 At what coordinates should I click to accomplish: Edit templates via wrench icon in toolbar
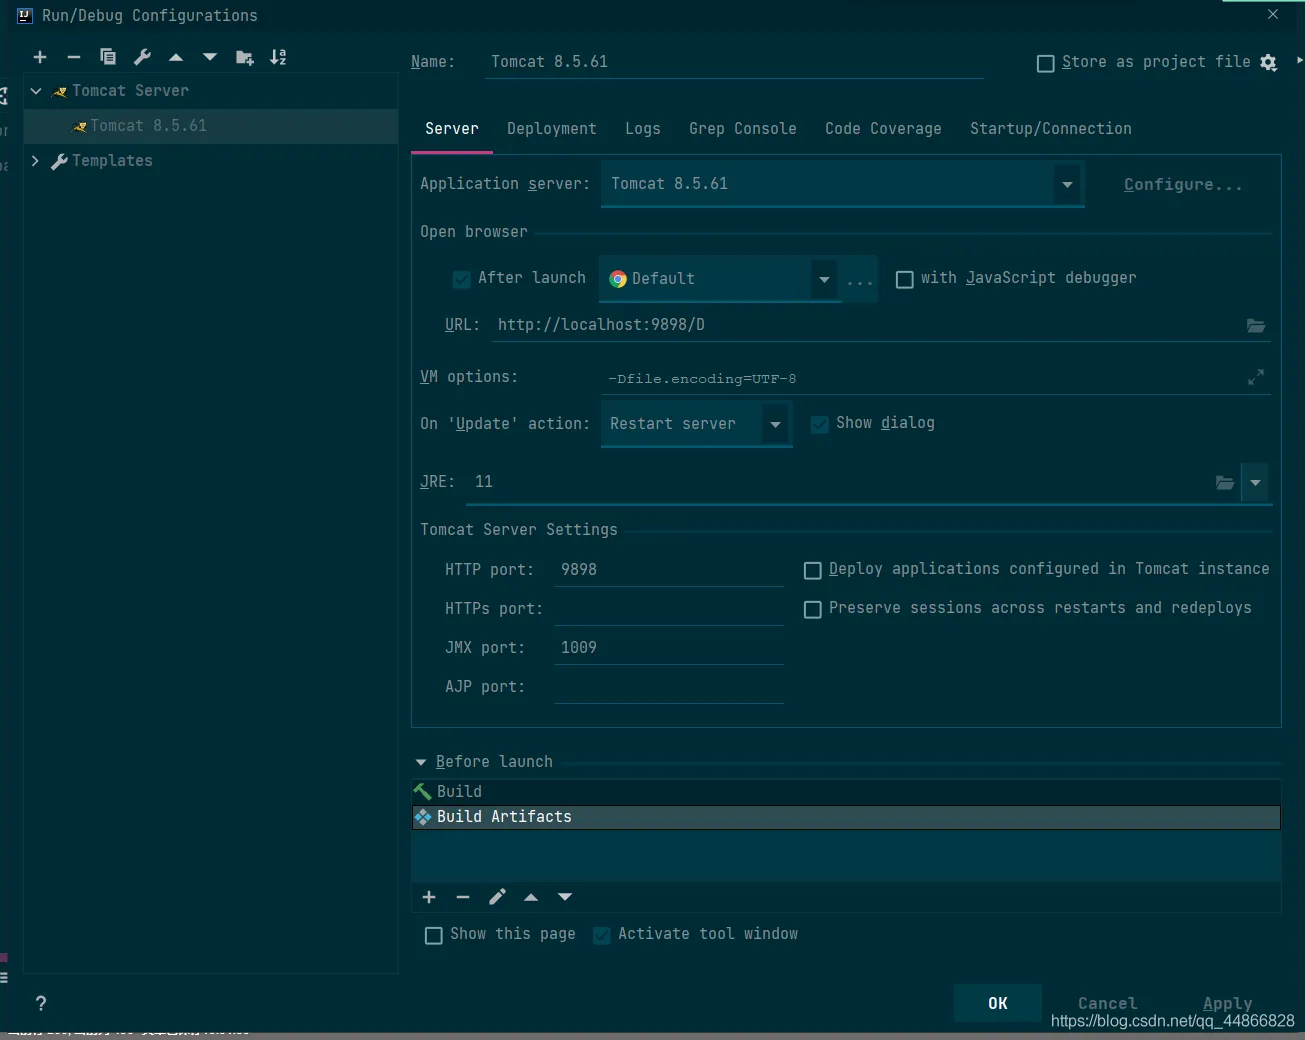click(142, 57)
